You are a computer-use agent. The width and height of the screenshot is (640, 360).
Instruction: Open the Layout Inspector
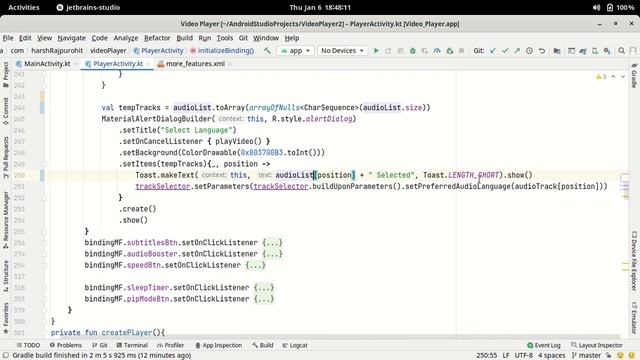[x=596, y=345]
